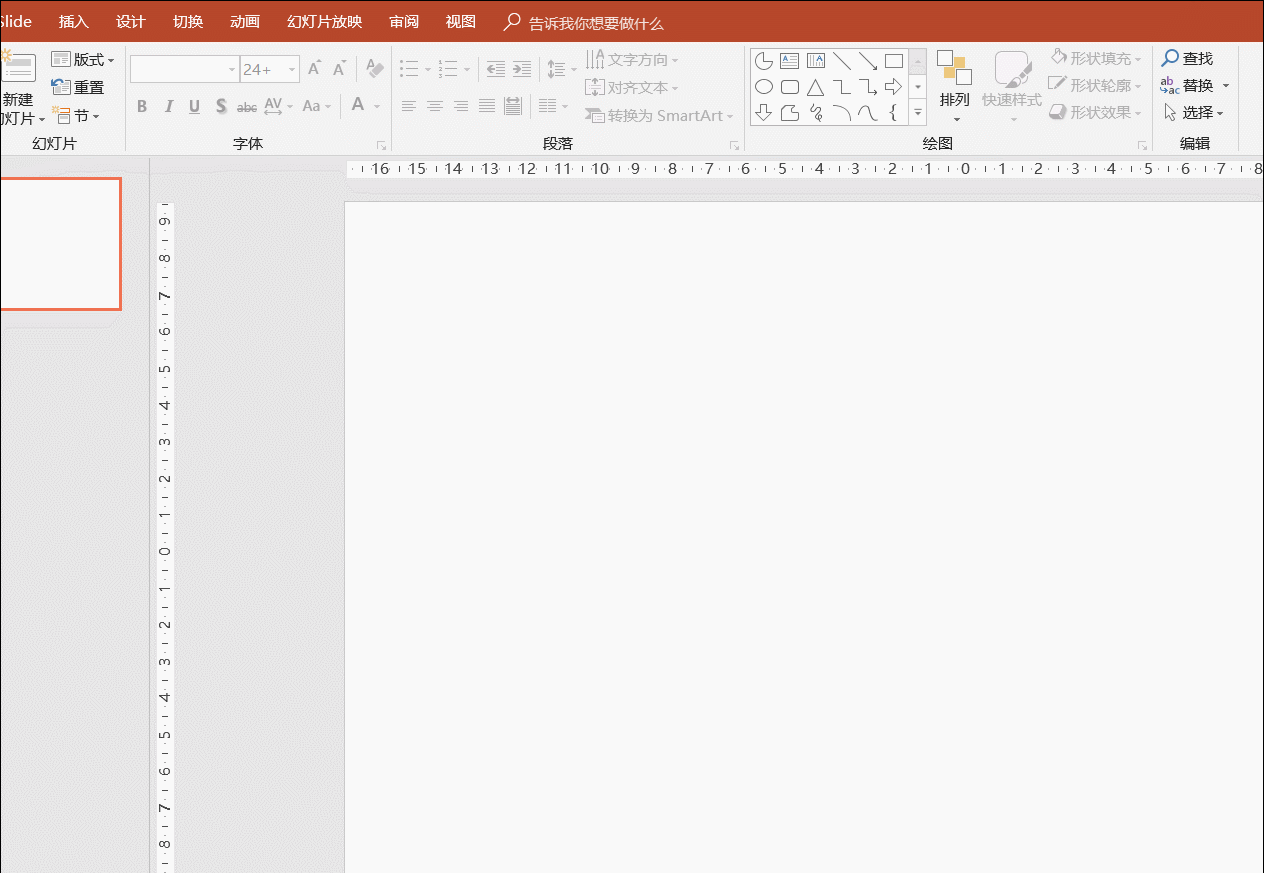
Task: Toggle bold formatting
Action: click(142, 106)
